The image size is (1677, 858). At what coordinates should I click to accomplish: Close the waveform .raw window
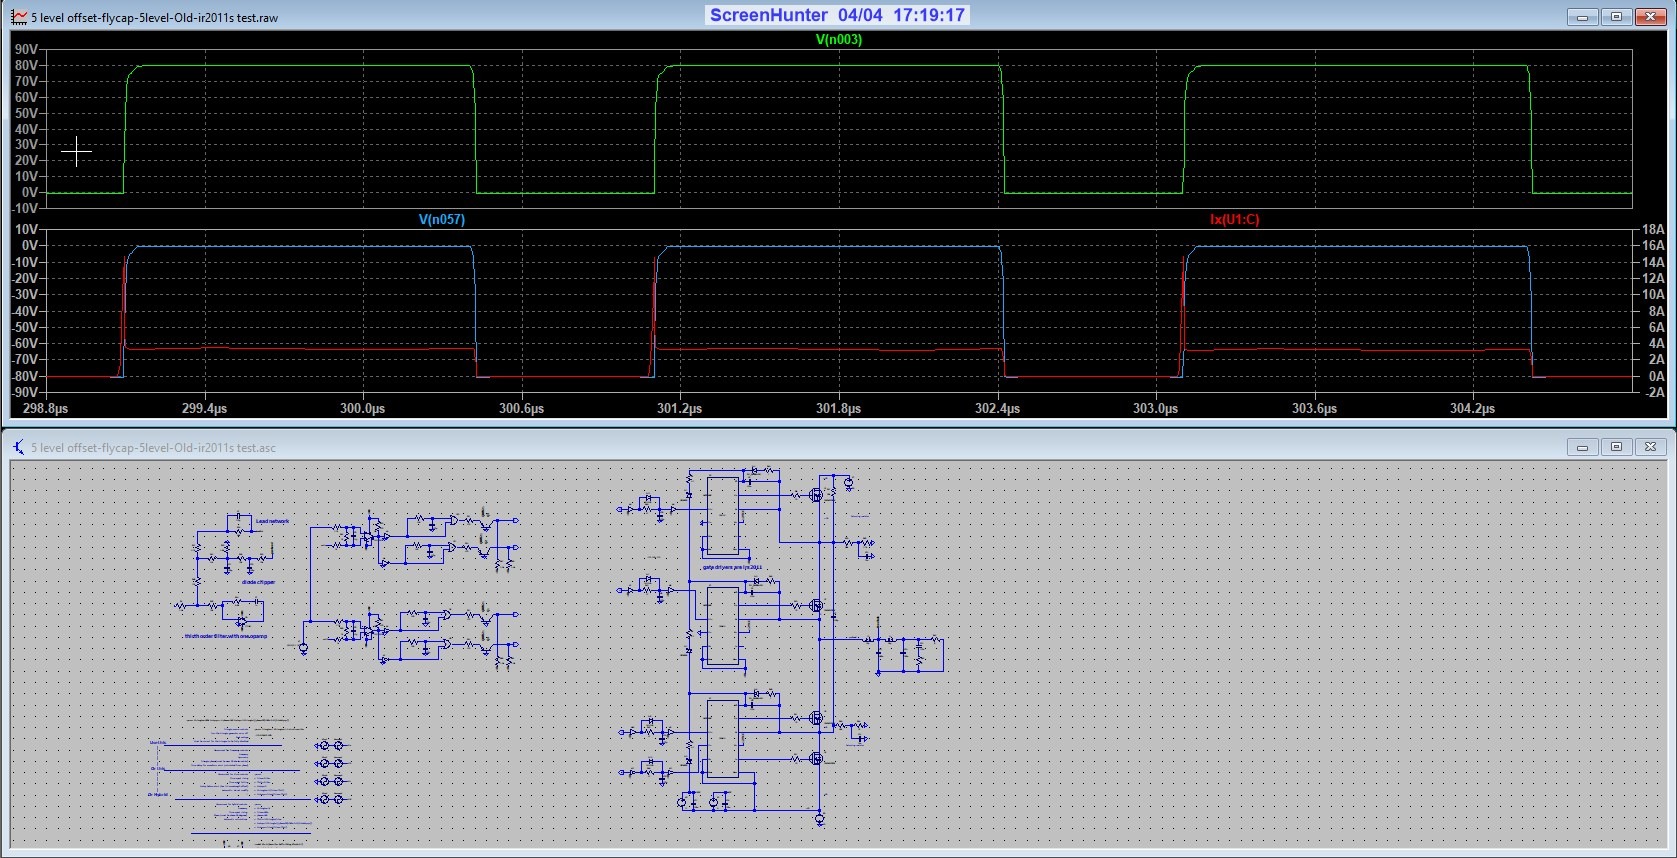[x=1649, y=17]
